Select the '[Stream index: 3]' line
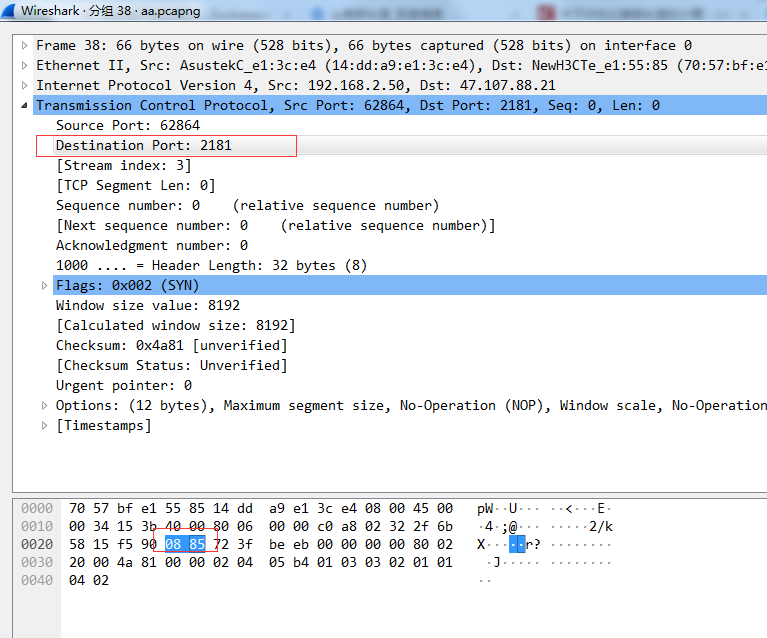Screen dimensions: 767x638 (124, 165)
